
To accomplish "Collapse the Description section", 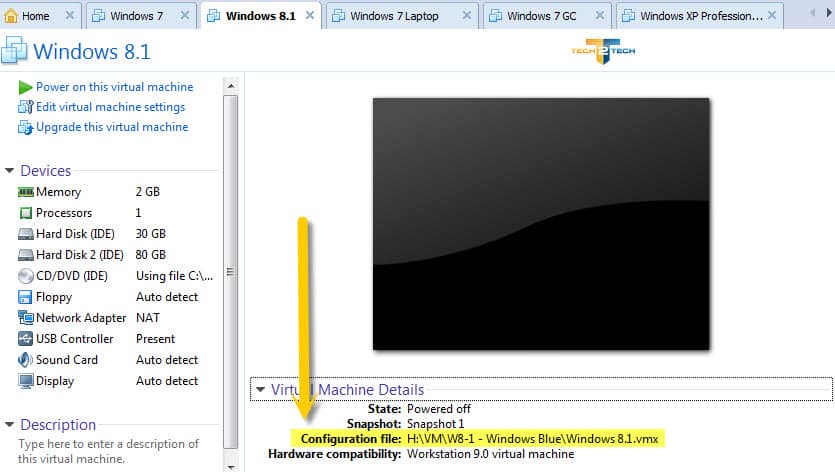I will tap(9, 425).
